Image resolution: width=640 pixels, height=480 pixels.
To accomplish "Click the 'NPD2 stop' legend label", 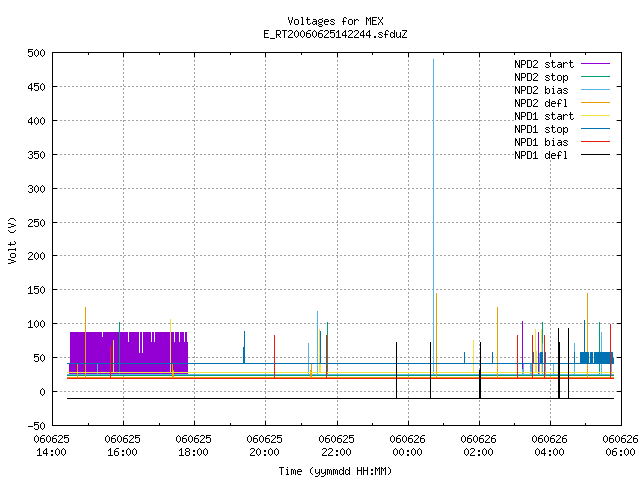I will point(541,77).
